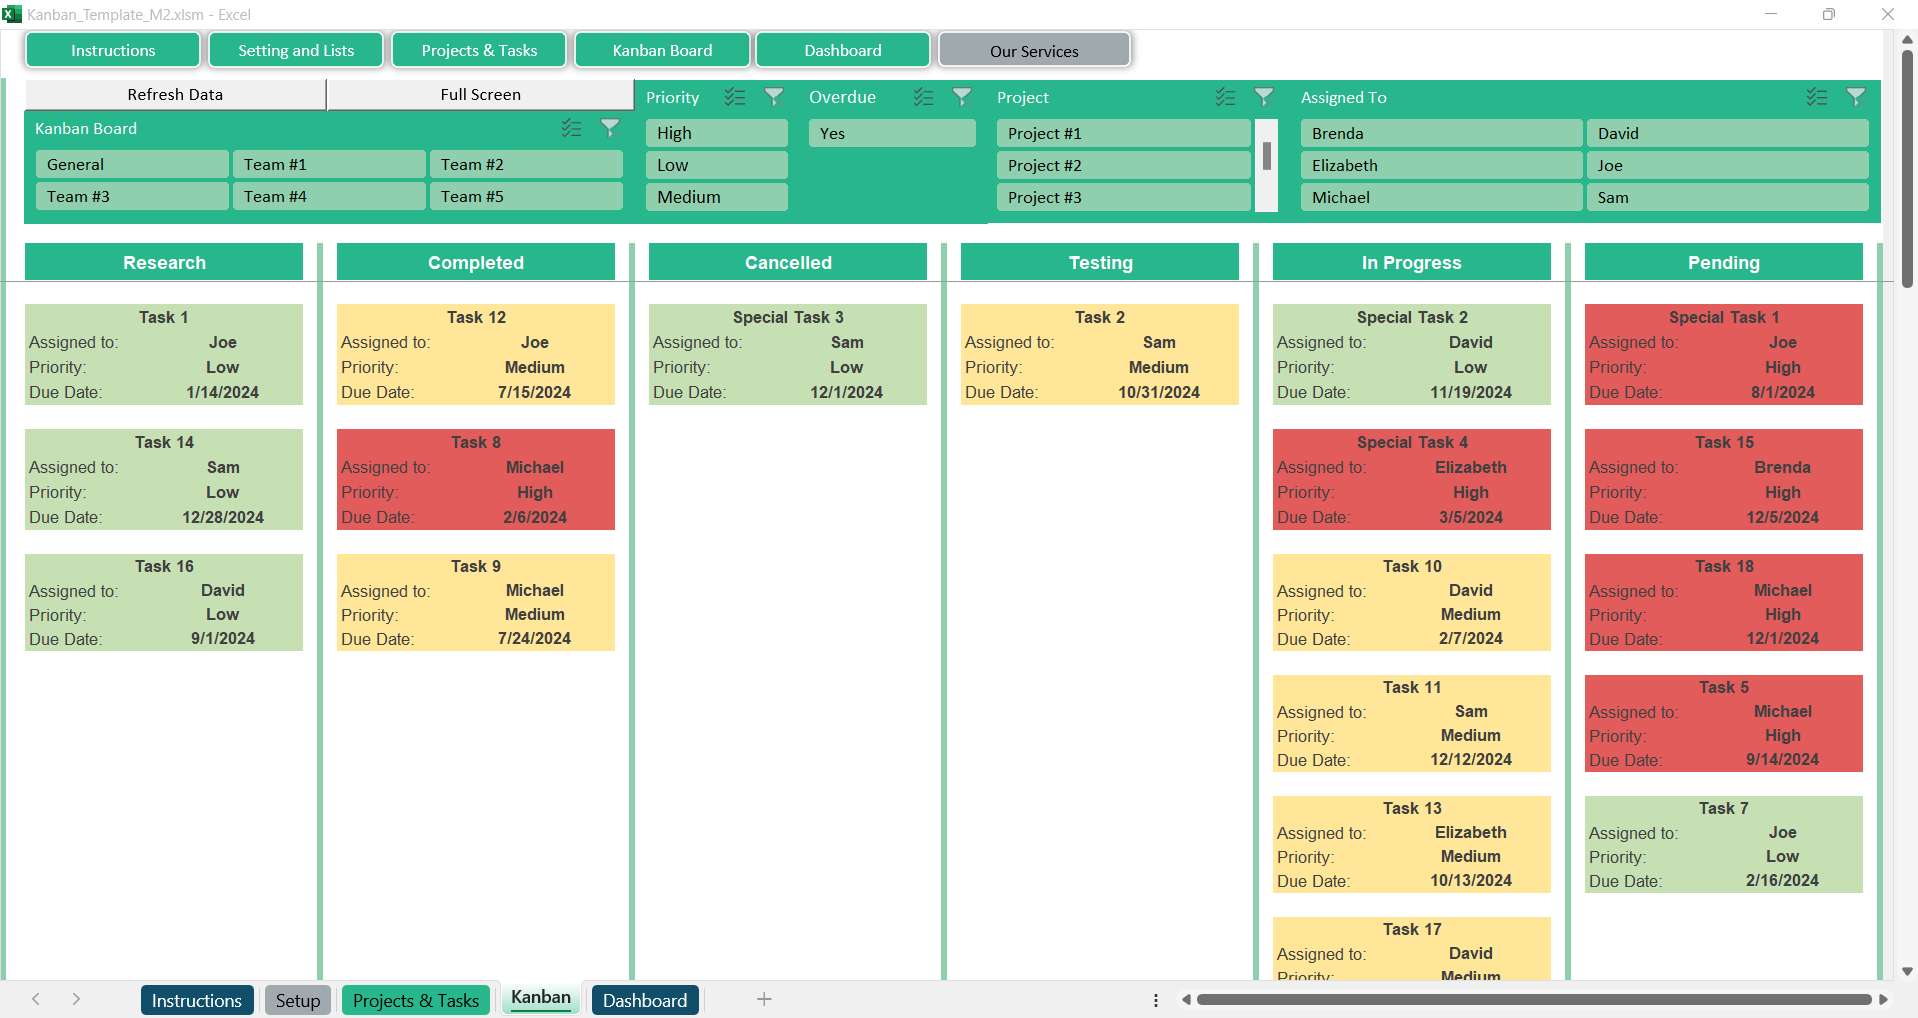
Task: Switch to the Dashboard sheet tab
Action: (x=644, y=999)
